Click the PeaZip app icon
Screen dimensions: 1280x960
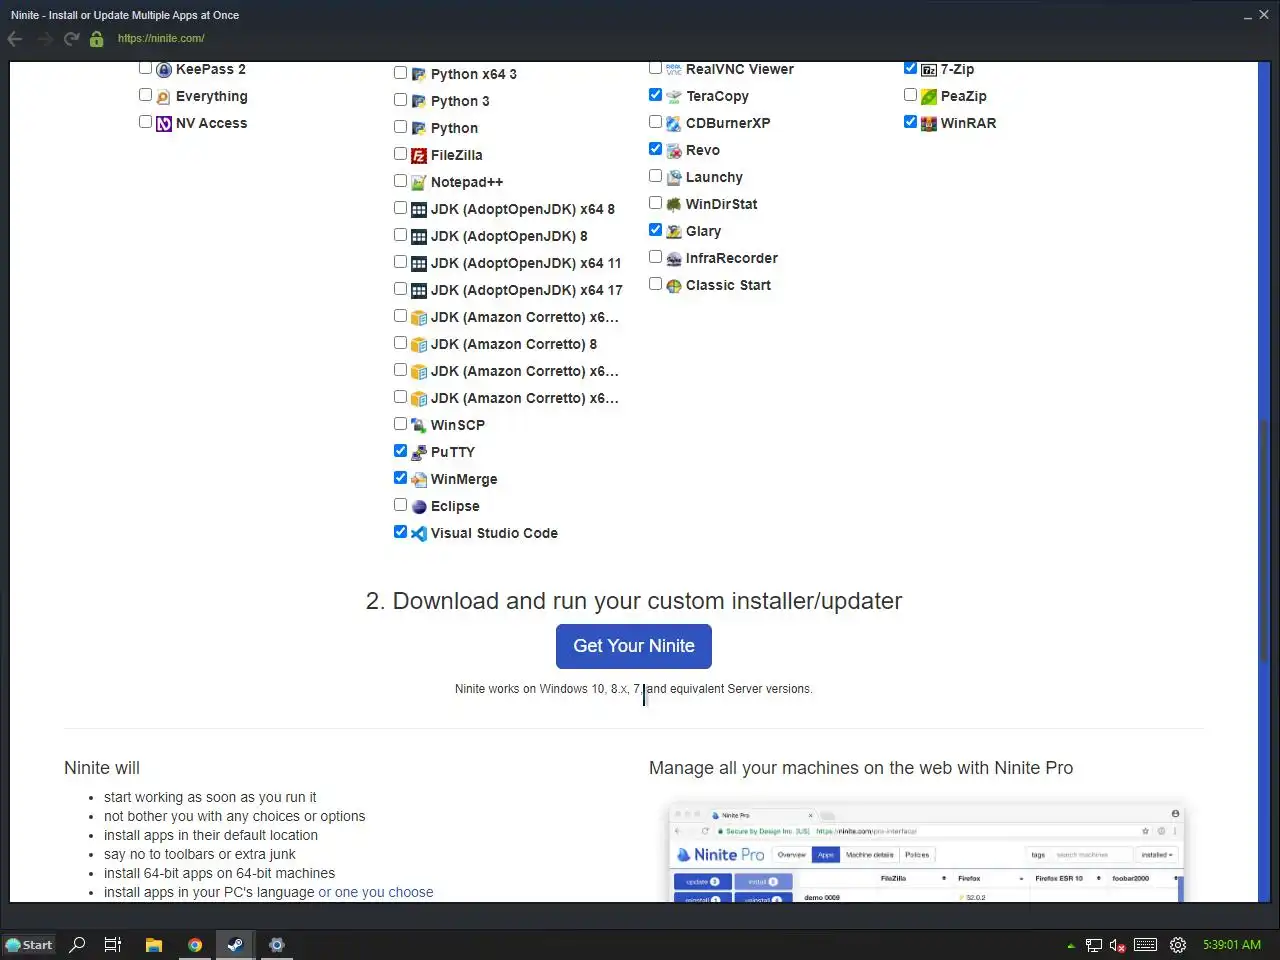(929, 97)
